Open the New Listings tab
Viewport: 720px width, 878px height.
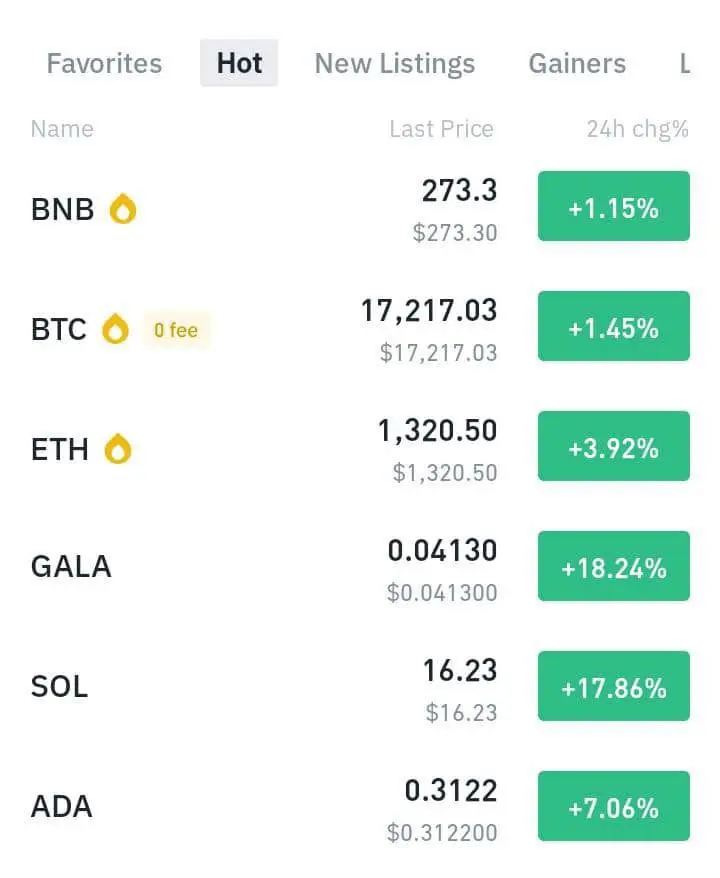pyautogui.click(x=395, y=63)
